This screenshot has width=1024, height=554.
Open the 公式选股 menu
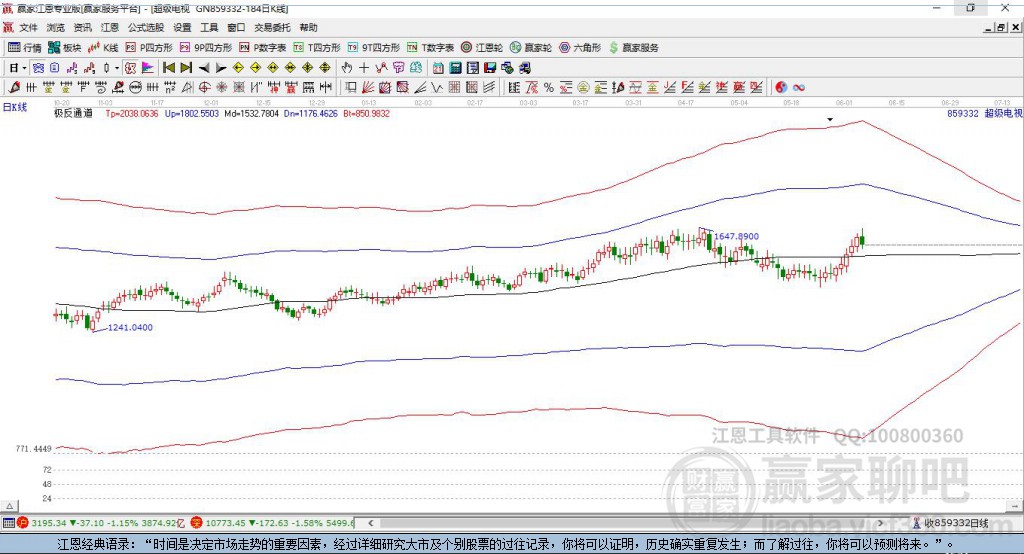146,27
